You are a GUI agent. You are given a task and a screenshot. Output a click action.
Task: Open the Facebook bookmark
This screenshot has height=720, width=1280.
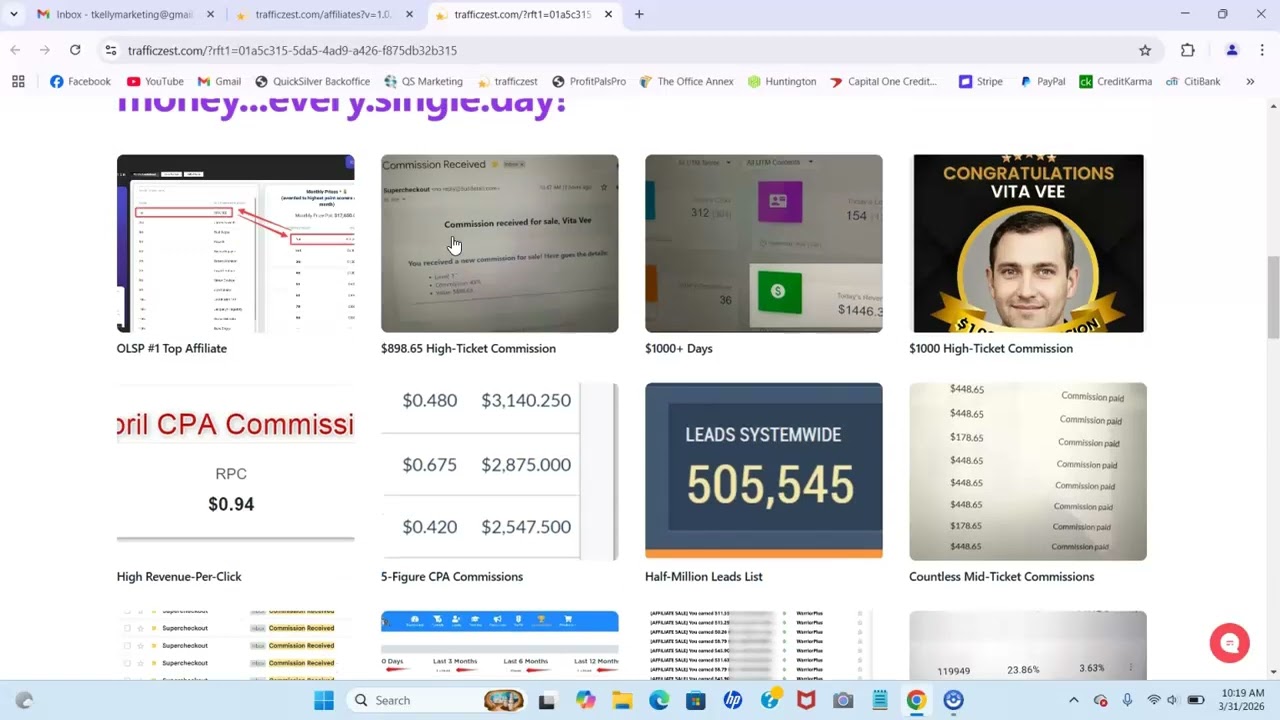(x=80, y=81)
